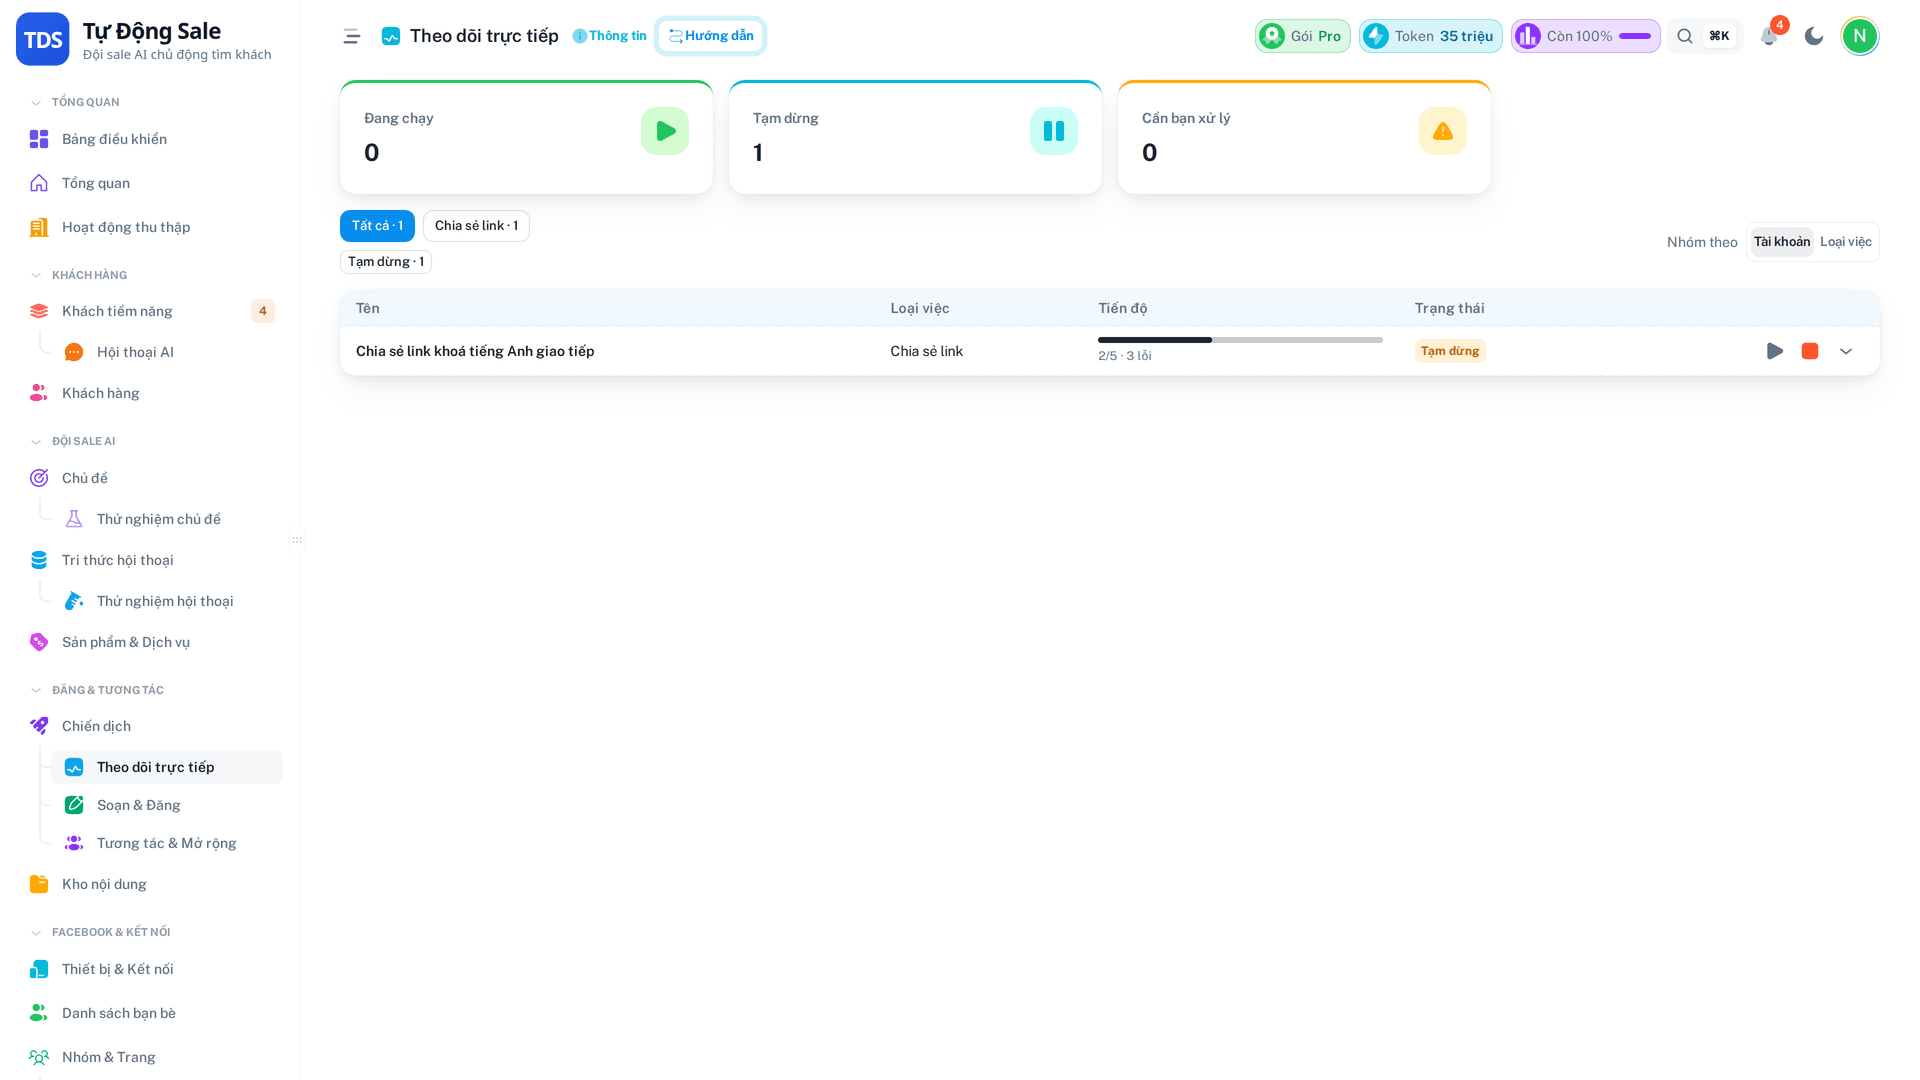Open Tương tác & Mở rộng
Image resolution: width=1920 pixels, height=1080 pixels.
[x=167, y=843]
